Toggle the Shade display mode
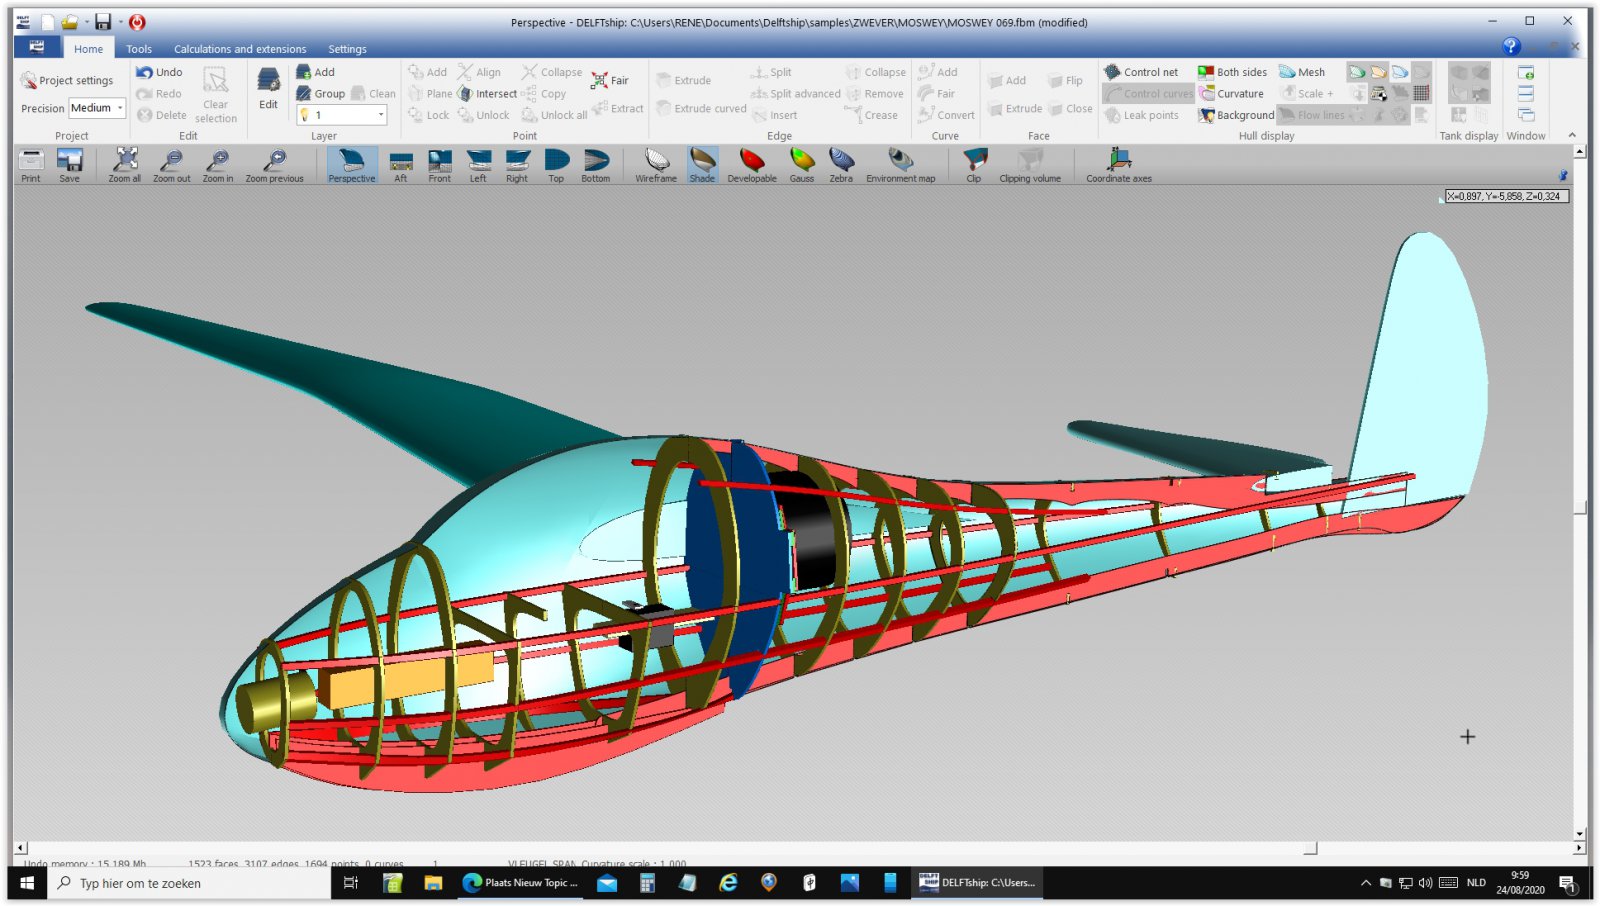 coord(703,165)
